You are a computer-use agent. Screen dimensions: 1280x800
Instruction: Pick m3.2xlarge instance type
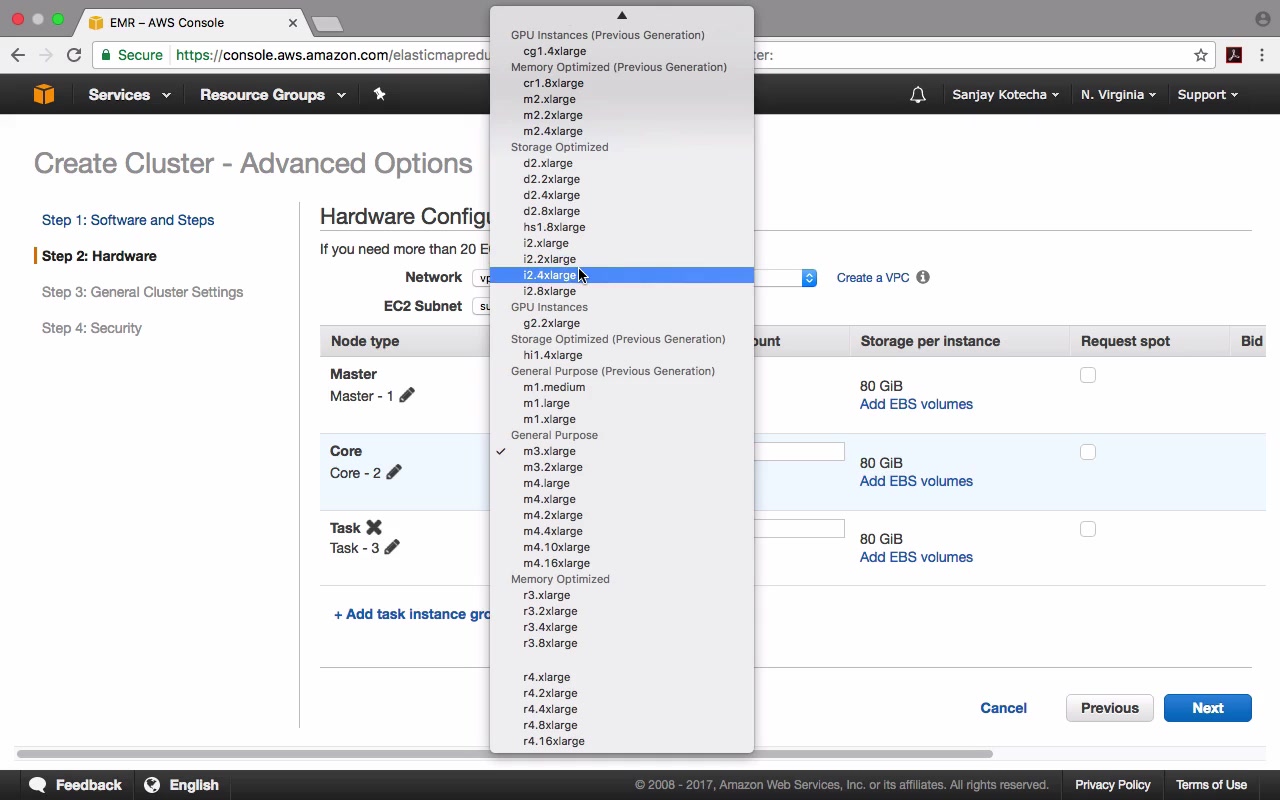[621, 467]
